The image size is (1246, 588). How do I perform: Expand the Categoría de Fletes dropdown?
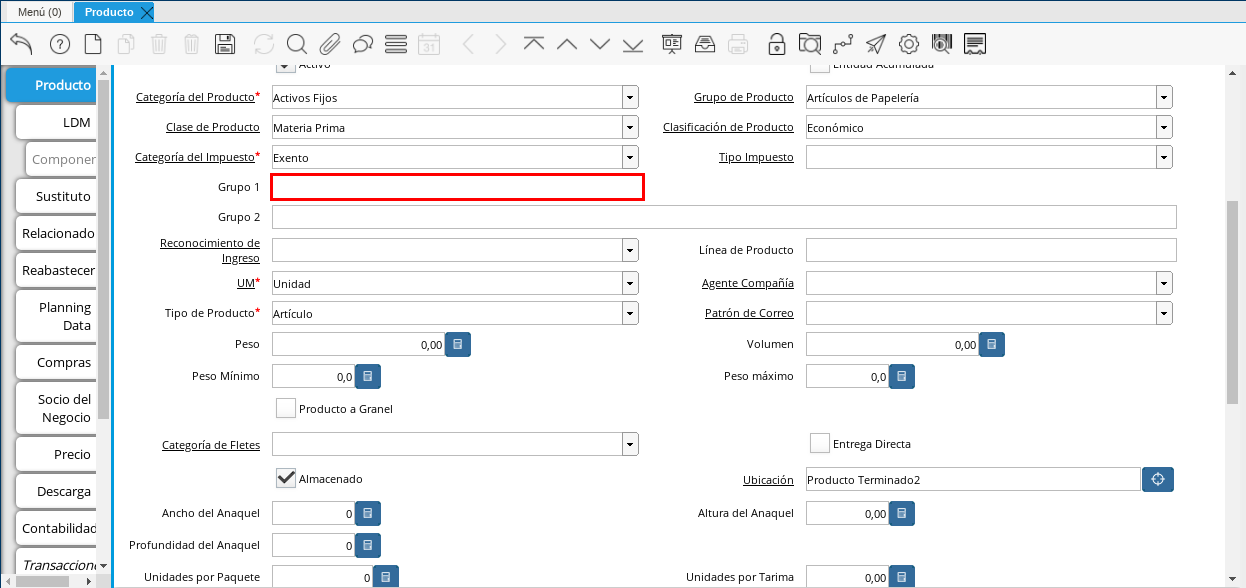pyautogui.click(x=630, y=444)
